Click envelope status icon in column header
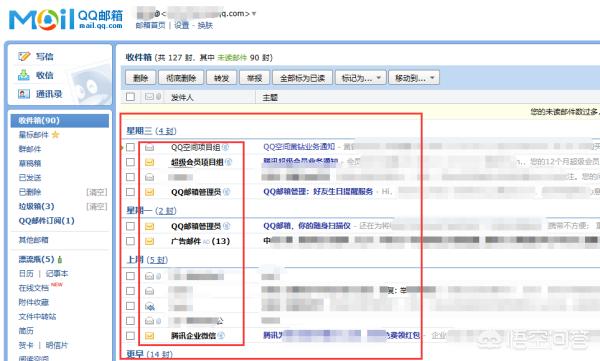 [x=149, y=97]
